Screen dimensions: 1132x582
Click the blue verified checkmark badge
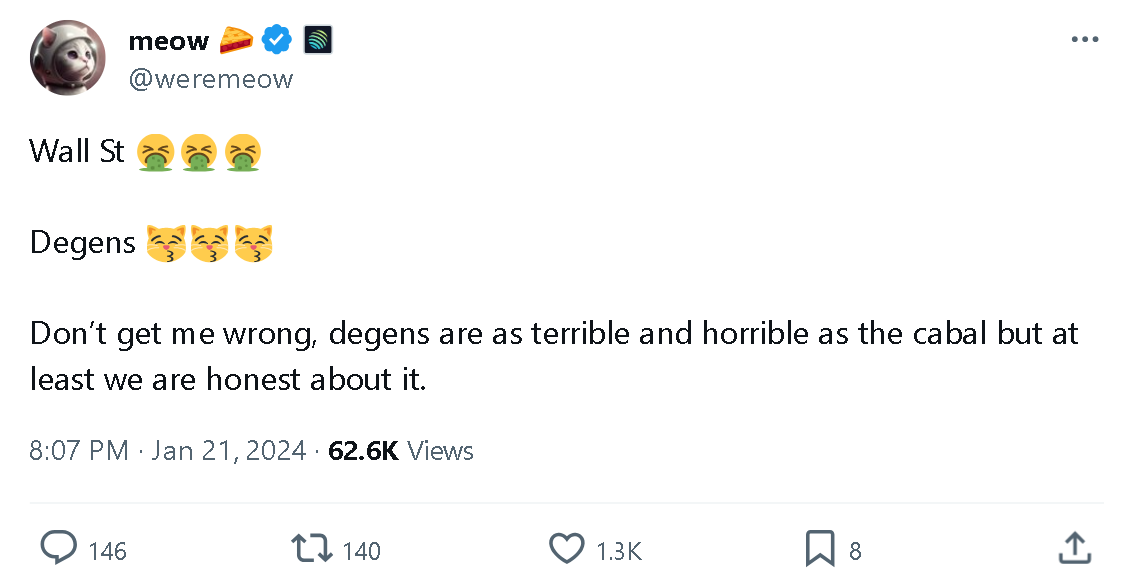click(x=276, y=40)
